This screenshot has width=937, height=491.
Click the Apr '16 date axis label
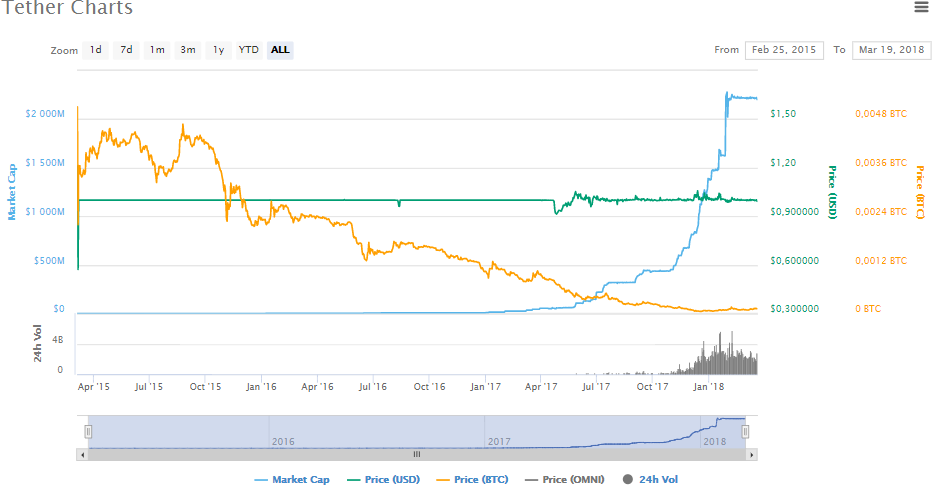pos(317,386)
